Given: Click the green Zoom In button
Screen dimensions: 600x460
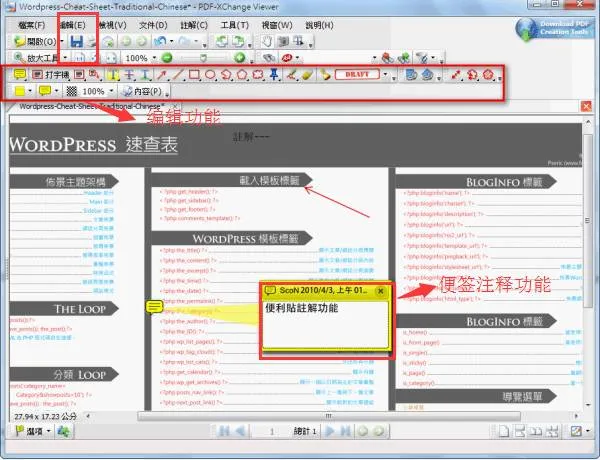Looking at the screenshot, I should 240,58.
